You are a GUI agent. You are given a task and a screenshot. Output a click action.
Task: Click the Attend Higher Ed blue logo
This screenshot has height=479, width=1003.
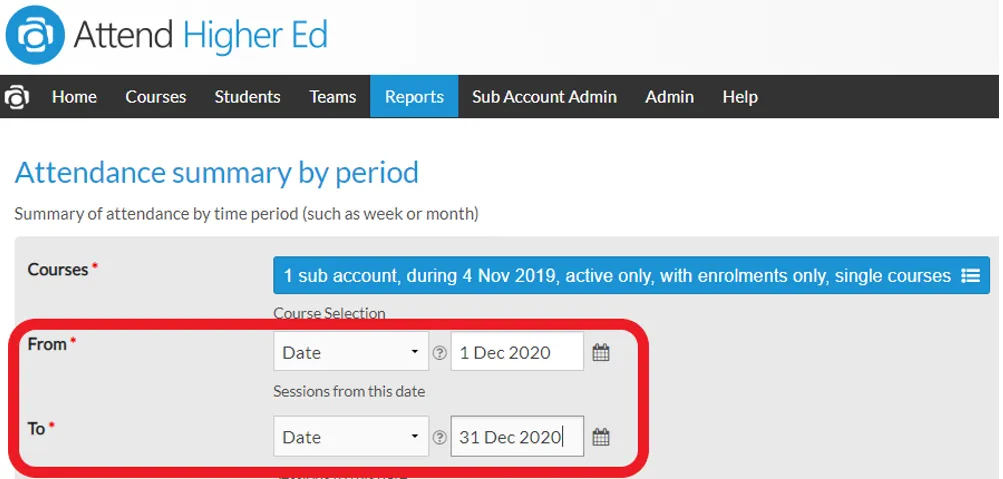click(35, 35)
